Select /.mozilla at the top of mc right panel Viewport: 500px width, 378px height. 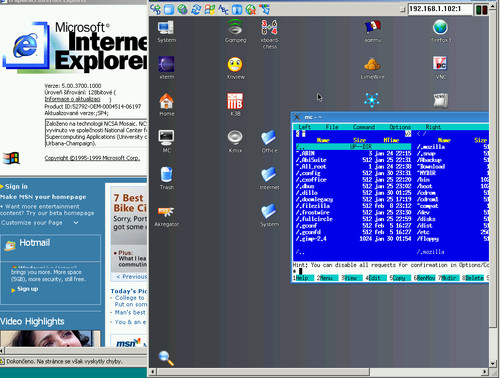click(x=453, y=147)
